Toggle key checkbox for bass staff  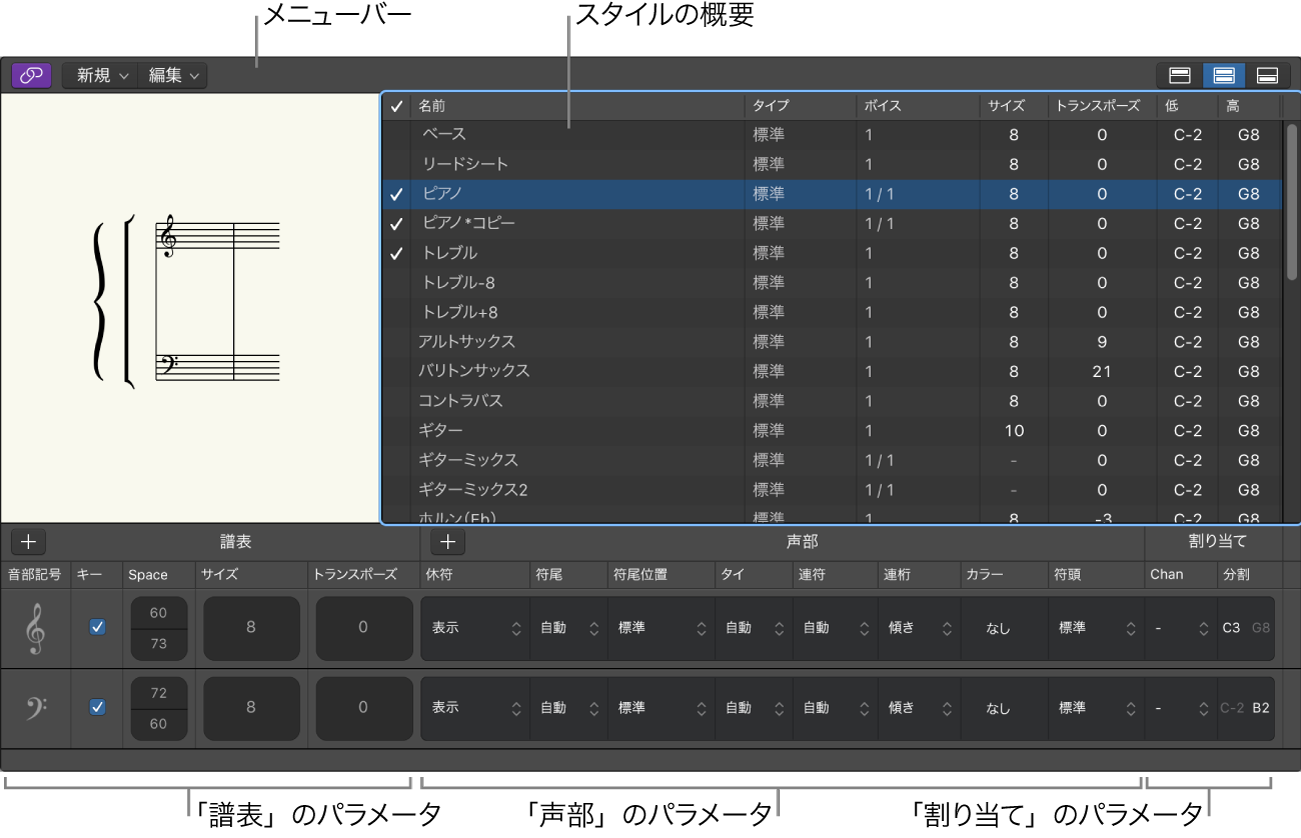tap(97, 707)
